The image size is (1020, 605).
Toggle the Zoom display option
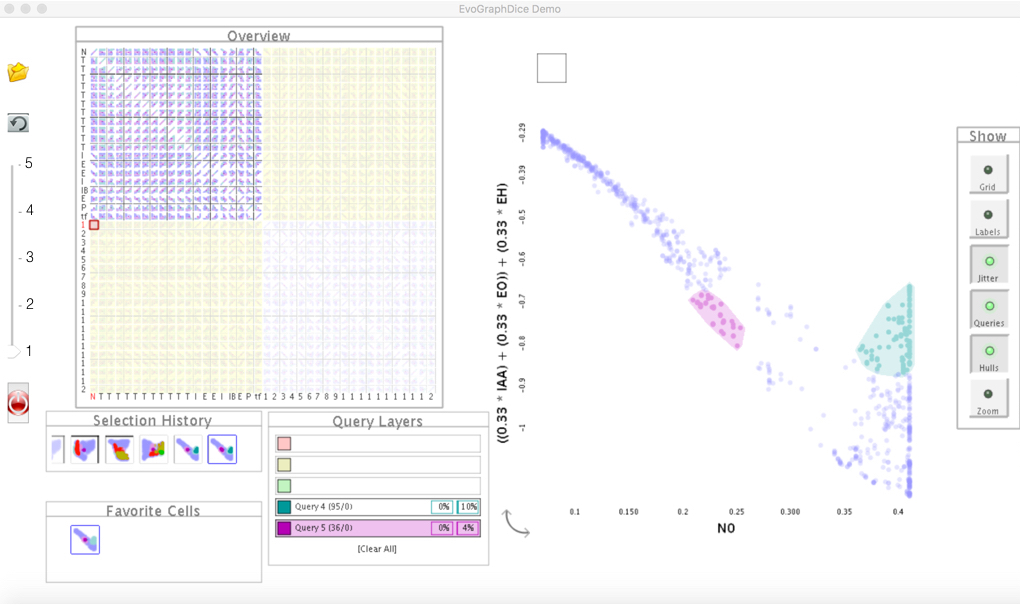coord(988,398)
